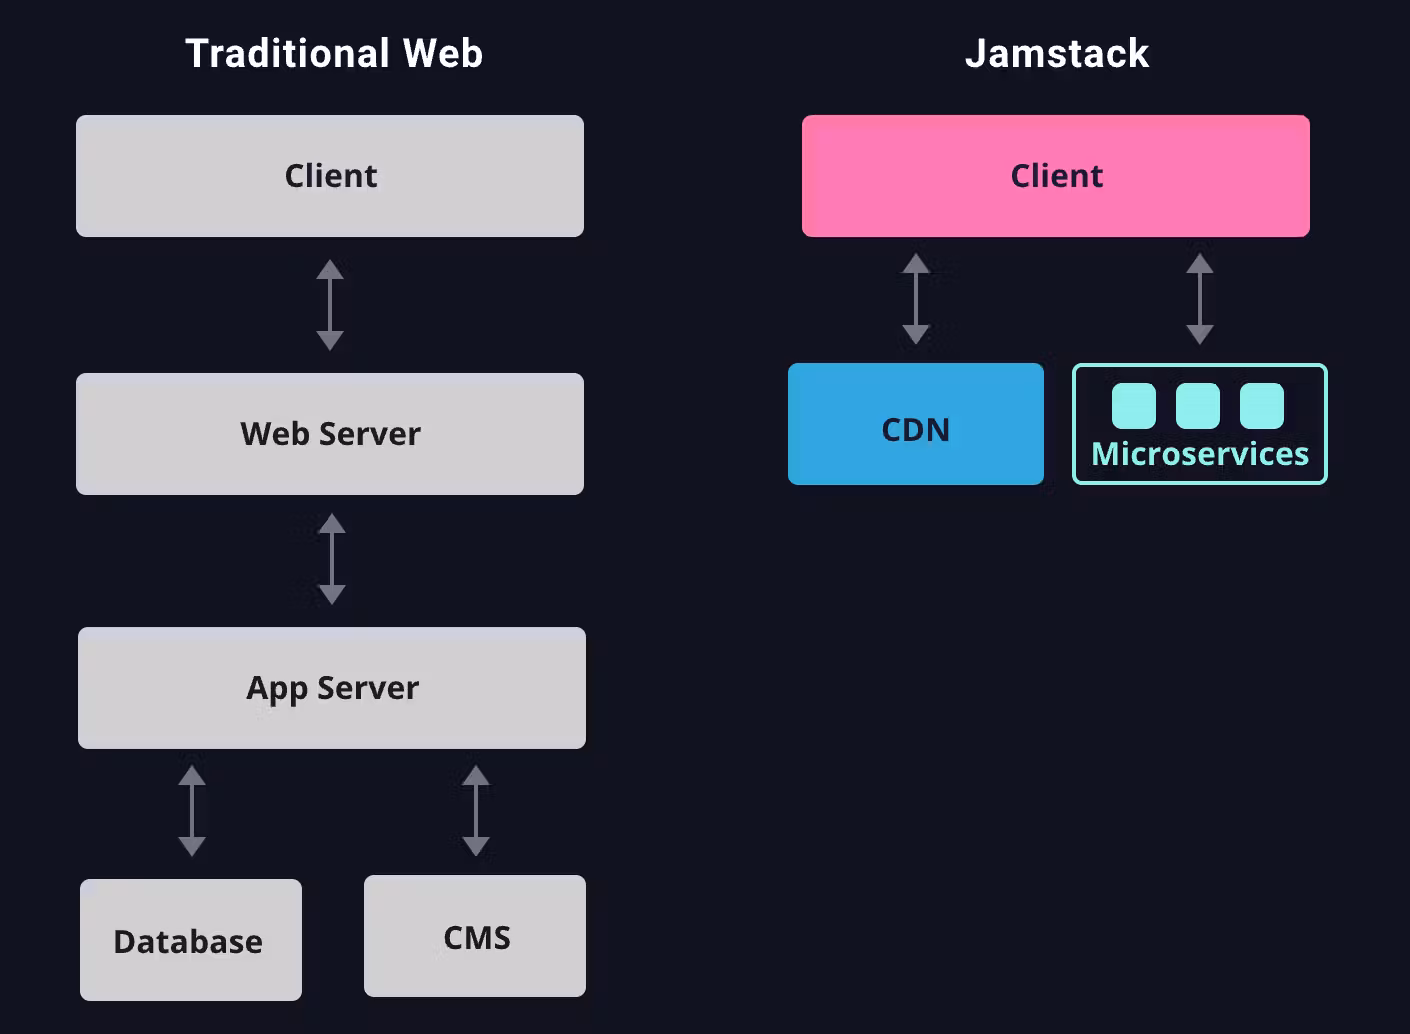Click the App Server block
1410x1034 pixels.
point(332,688)
